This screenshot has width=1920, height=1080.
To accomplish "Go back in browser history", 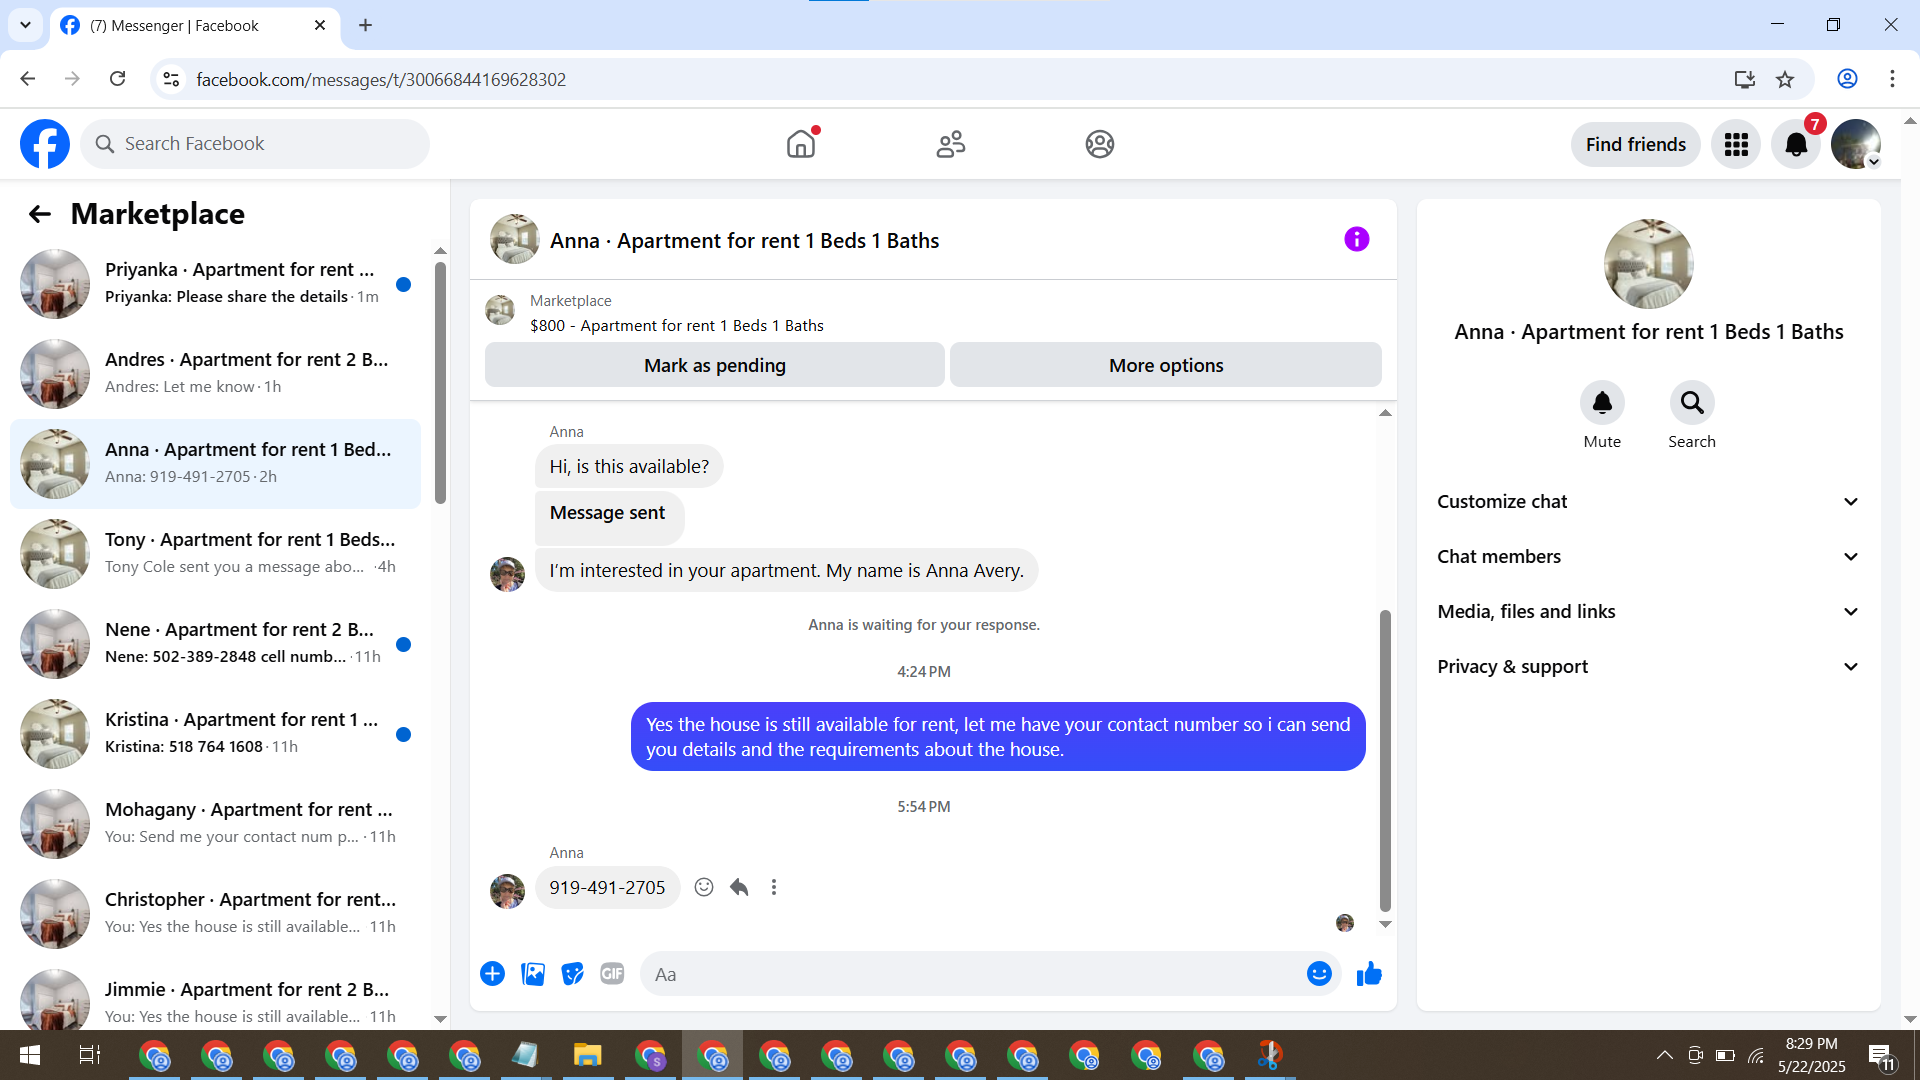I will click(28, 79).
